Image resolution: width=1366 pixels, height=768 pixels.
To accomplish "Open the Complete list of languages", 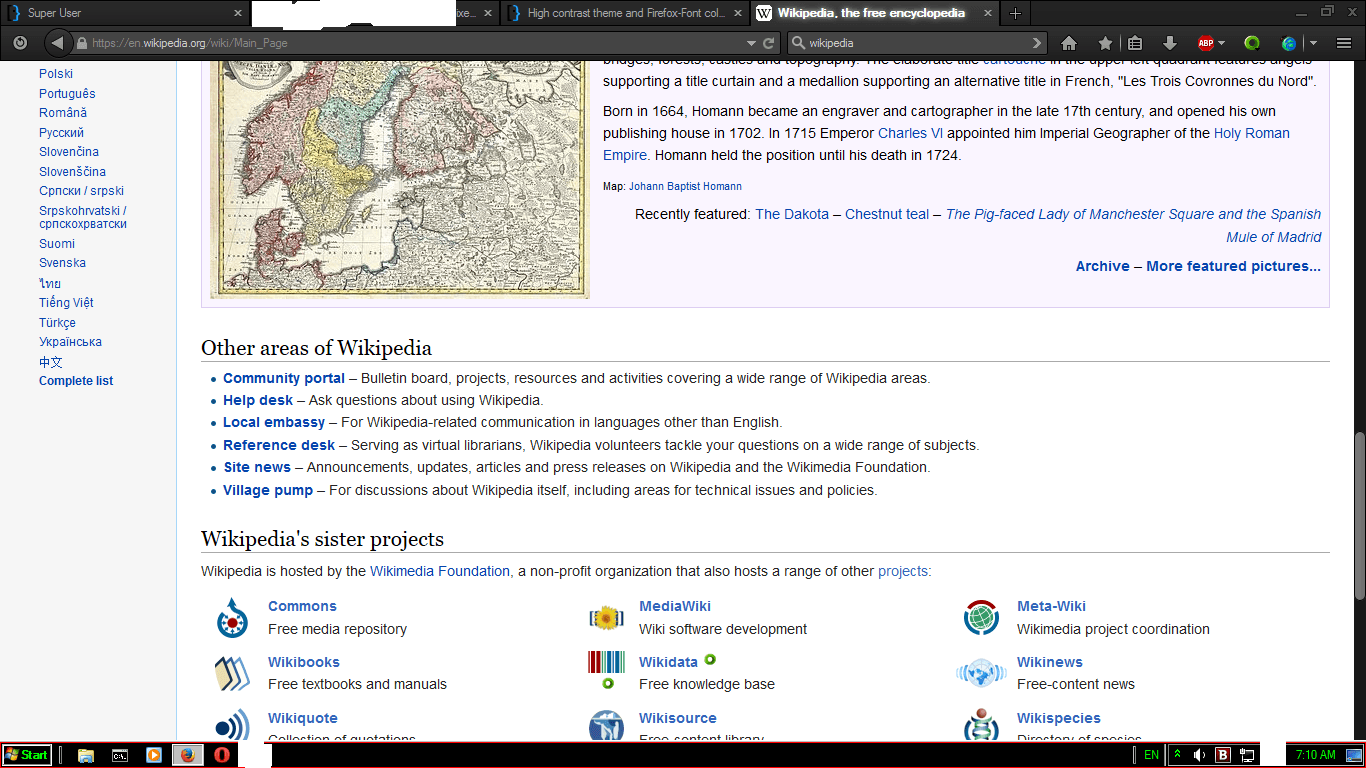I will pyautogui.click(x=76, y=381).
